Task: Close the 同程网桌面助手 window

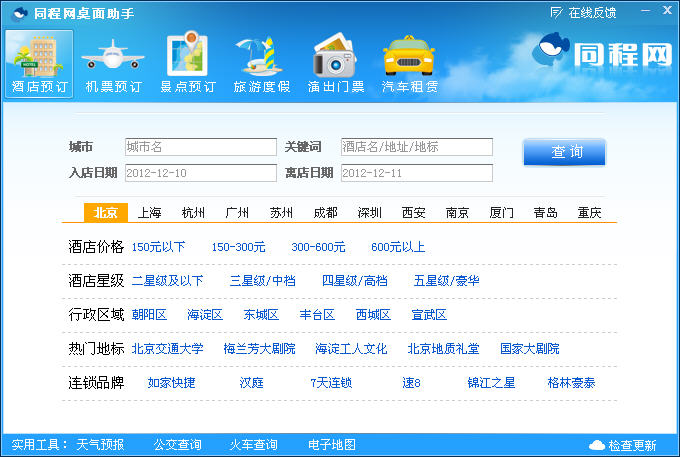Action: point(667,10)
